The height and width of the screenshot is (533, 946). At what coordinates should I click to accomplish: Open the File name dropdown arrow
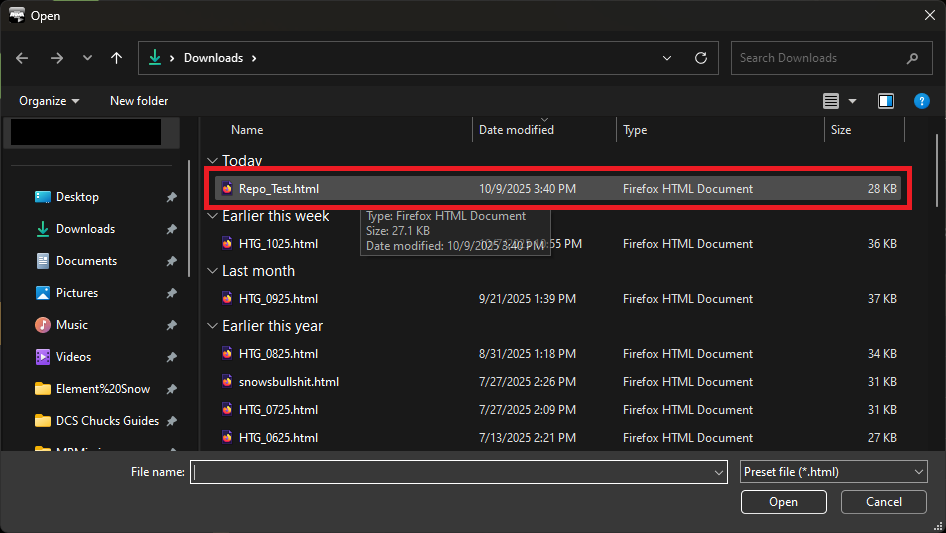[719, 472]
